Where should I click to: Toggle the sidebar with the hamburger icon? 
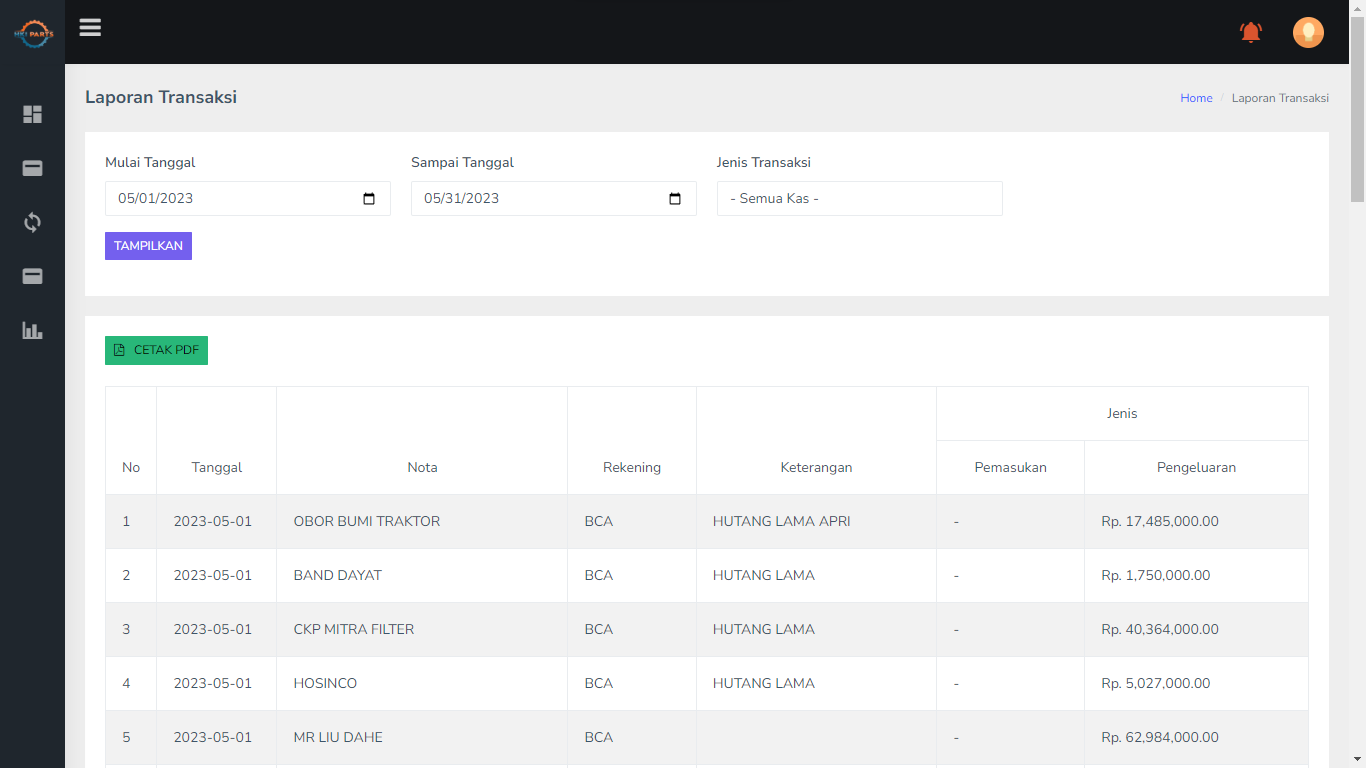click(x=90, y=27)
